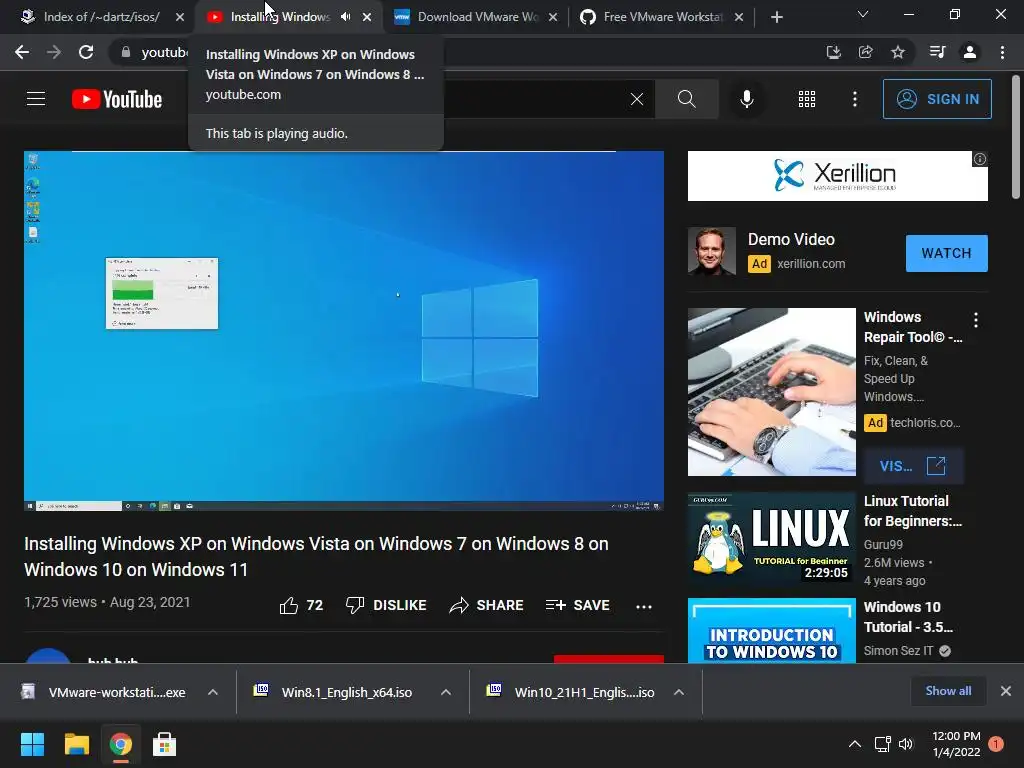Viewport: 1024px width, 768px height.
Task: Open YouTube settings three-dot menu
Action: tap(855, 99)
